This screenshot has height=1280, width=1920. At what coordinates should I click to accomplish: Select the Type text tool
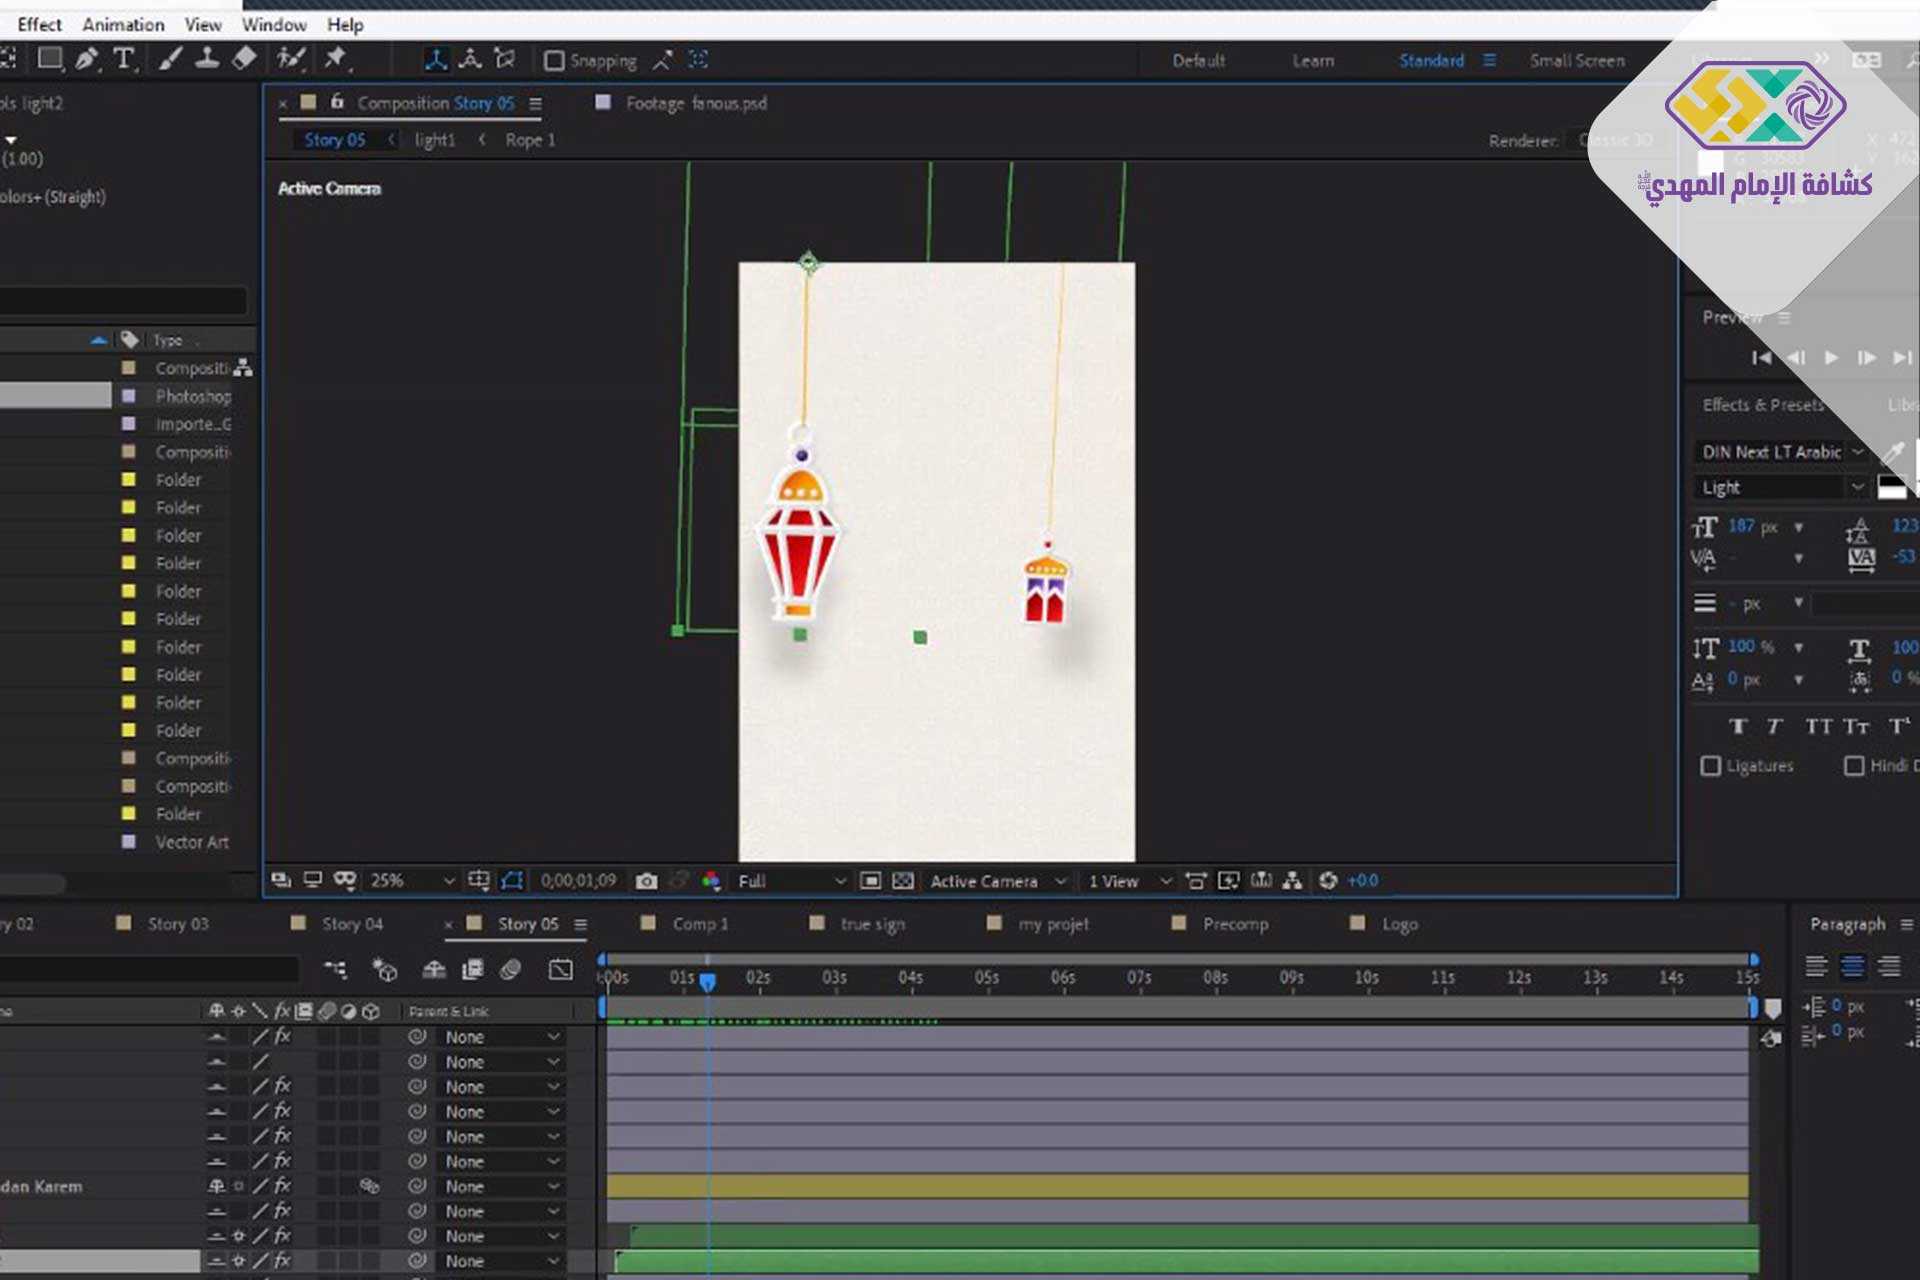(x=124, y=59)
